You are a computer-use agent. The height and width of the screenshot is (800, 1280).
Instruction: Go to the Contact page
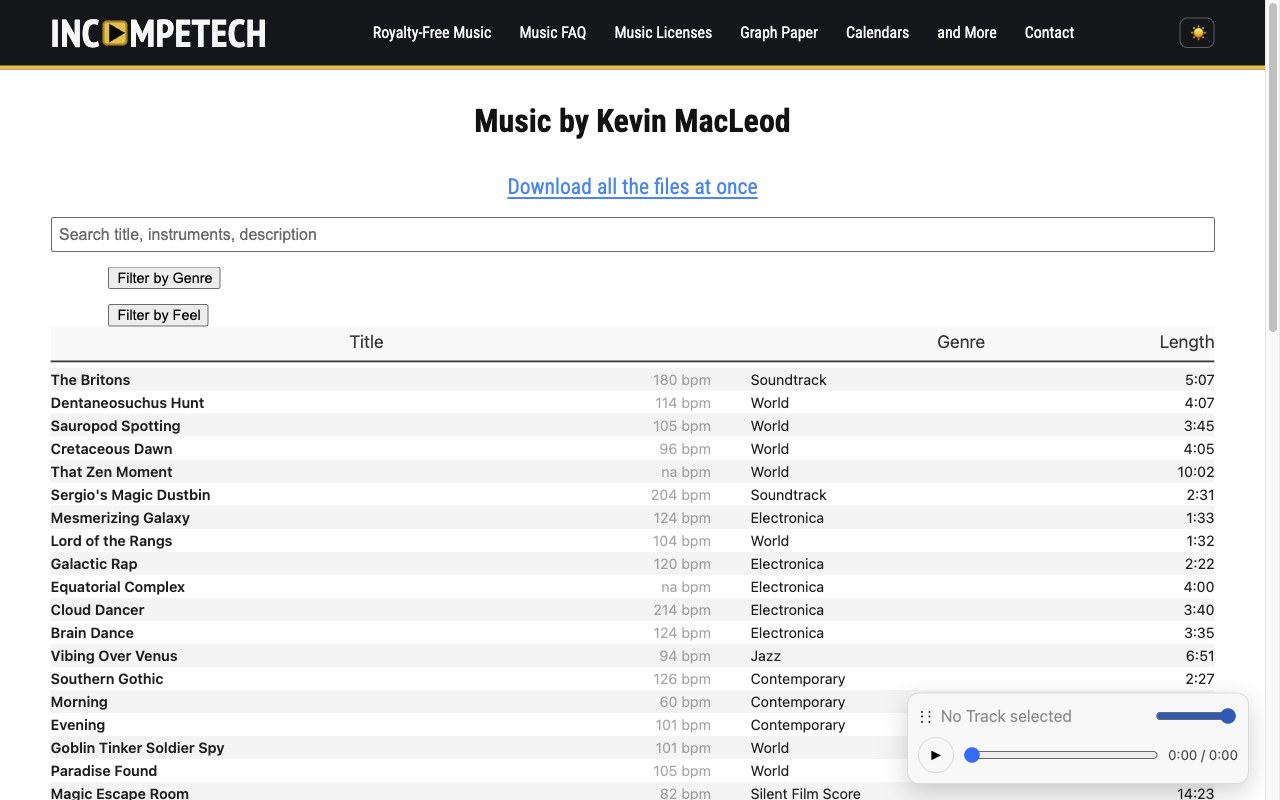(x=1049, y=33)
